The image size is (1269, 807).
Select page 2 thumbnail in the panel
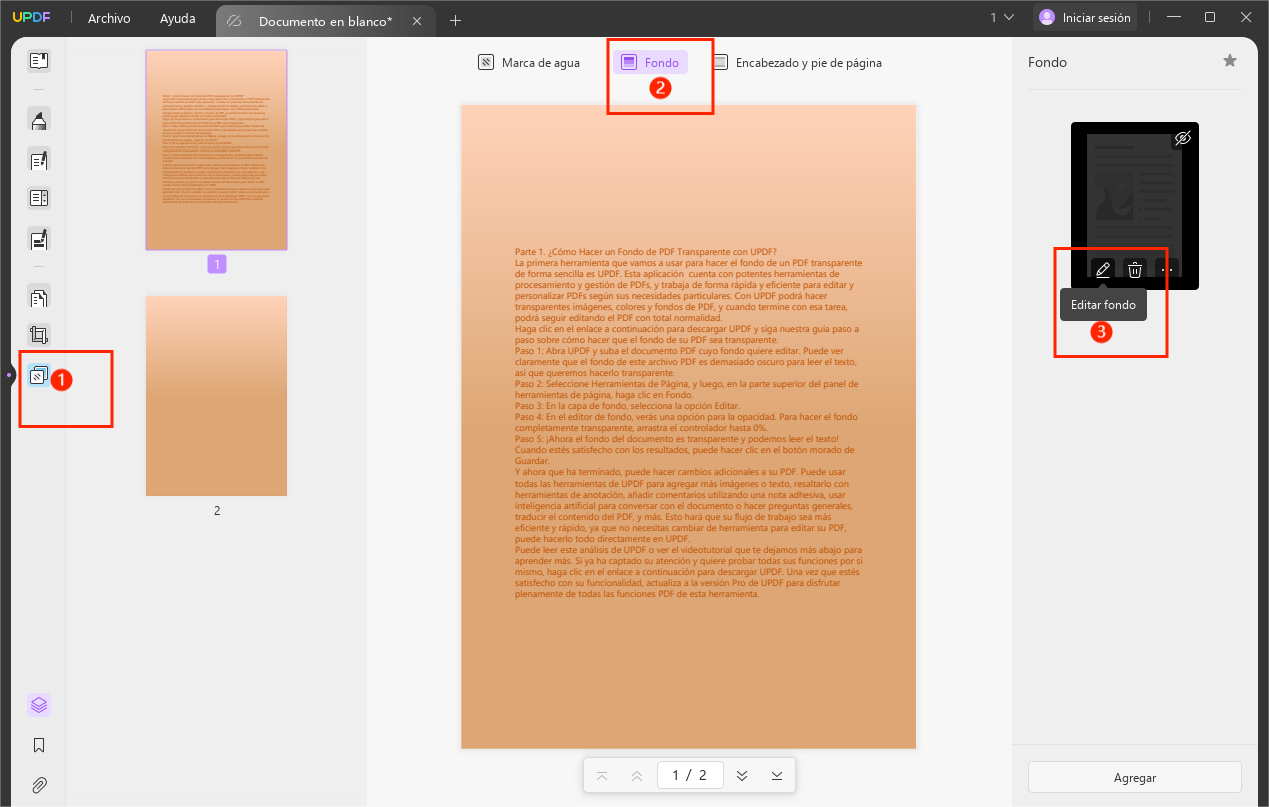click(216, 395)
